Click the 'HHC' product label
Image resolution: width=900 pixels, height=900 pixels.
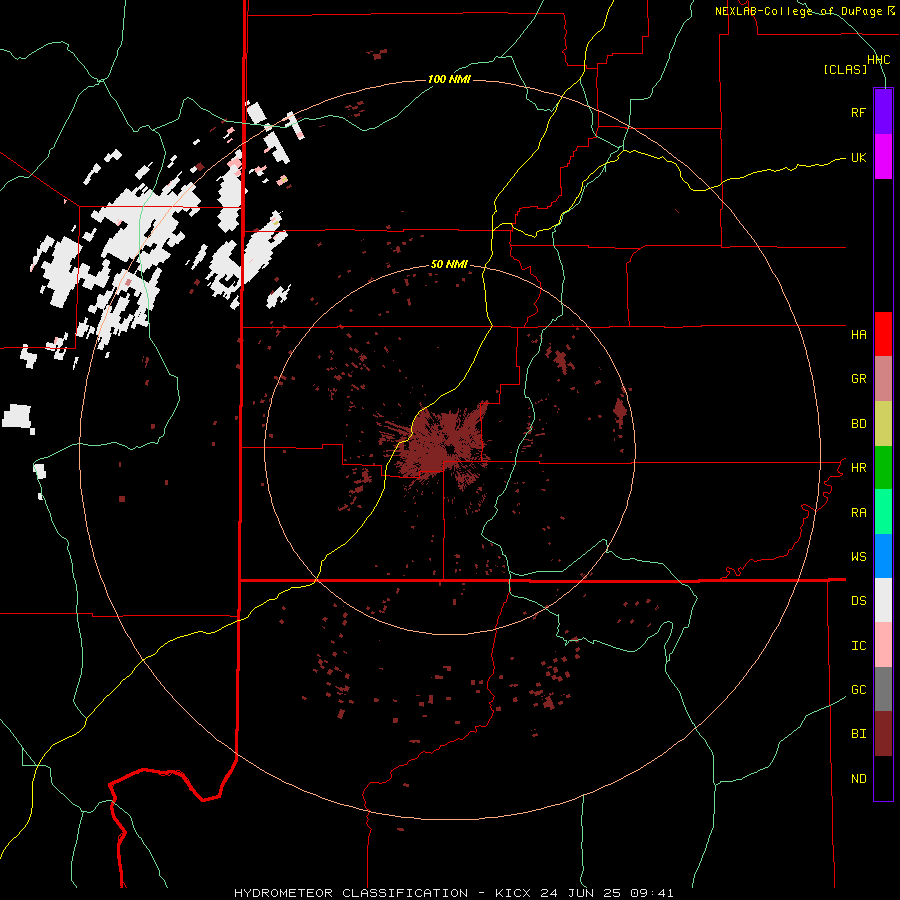(879, 60)
